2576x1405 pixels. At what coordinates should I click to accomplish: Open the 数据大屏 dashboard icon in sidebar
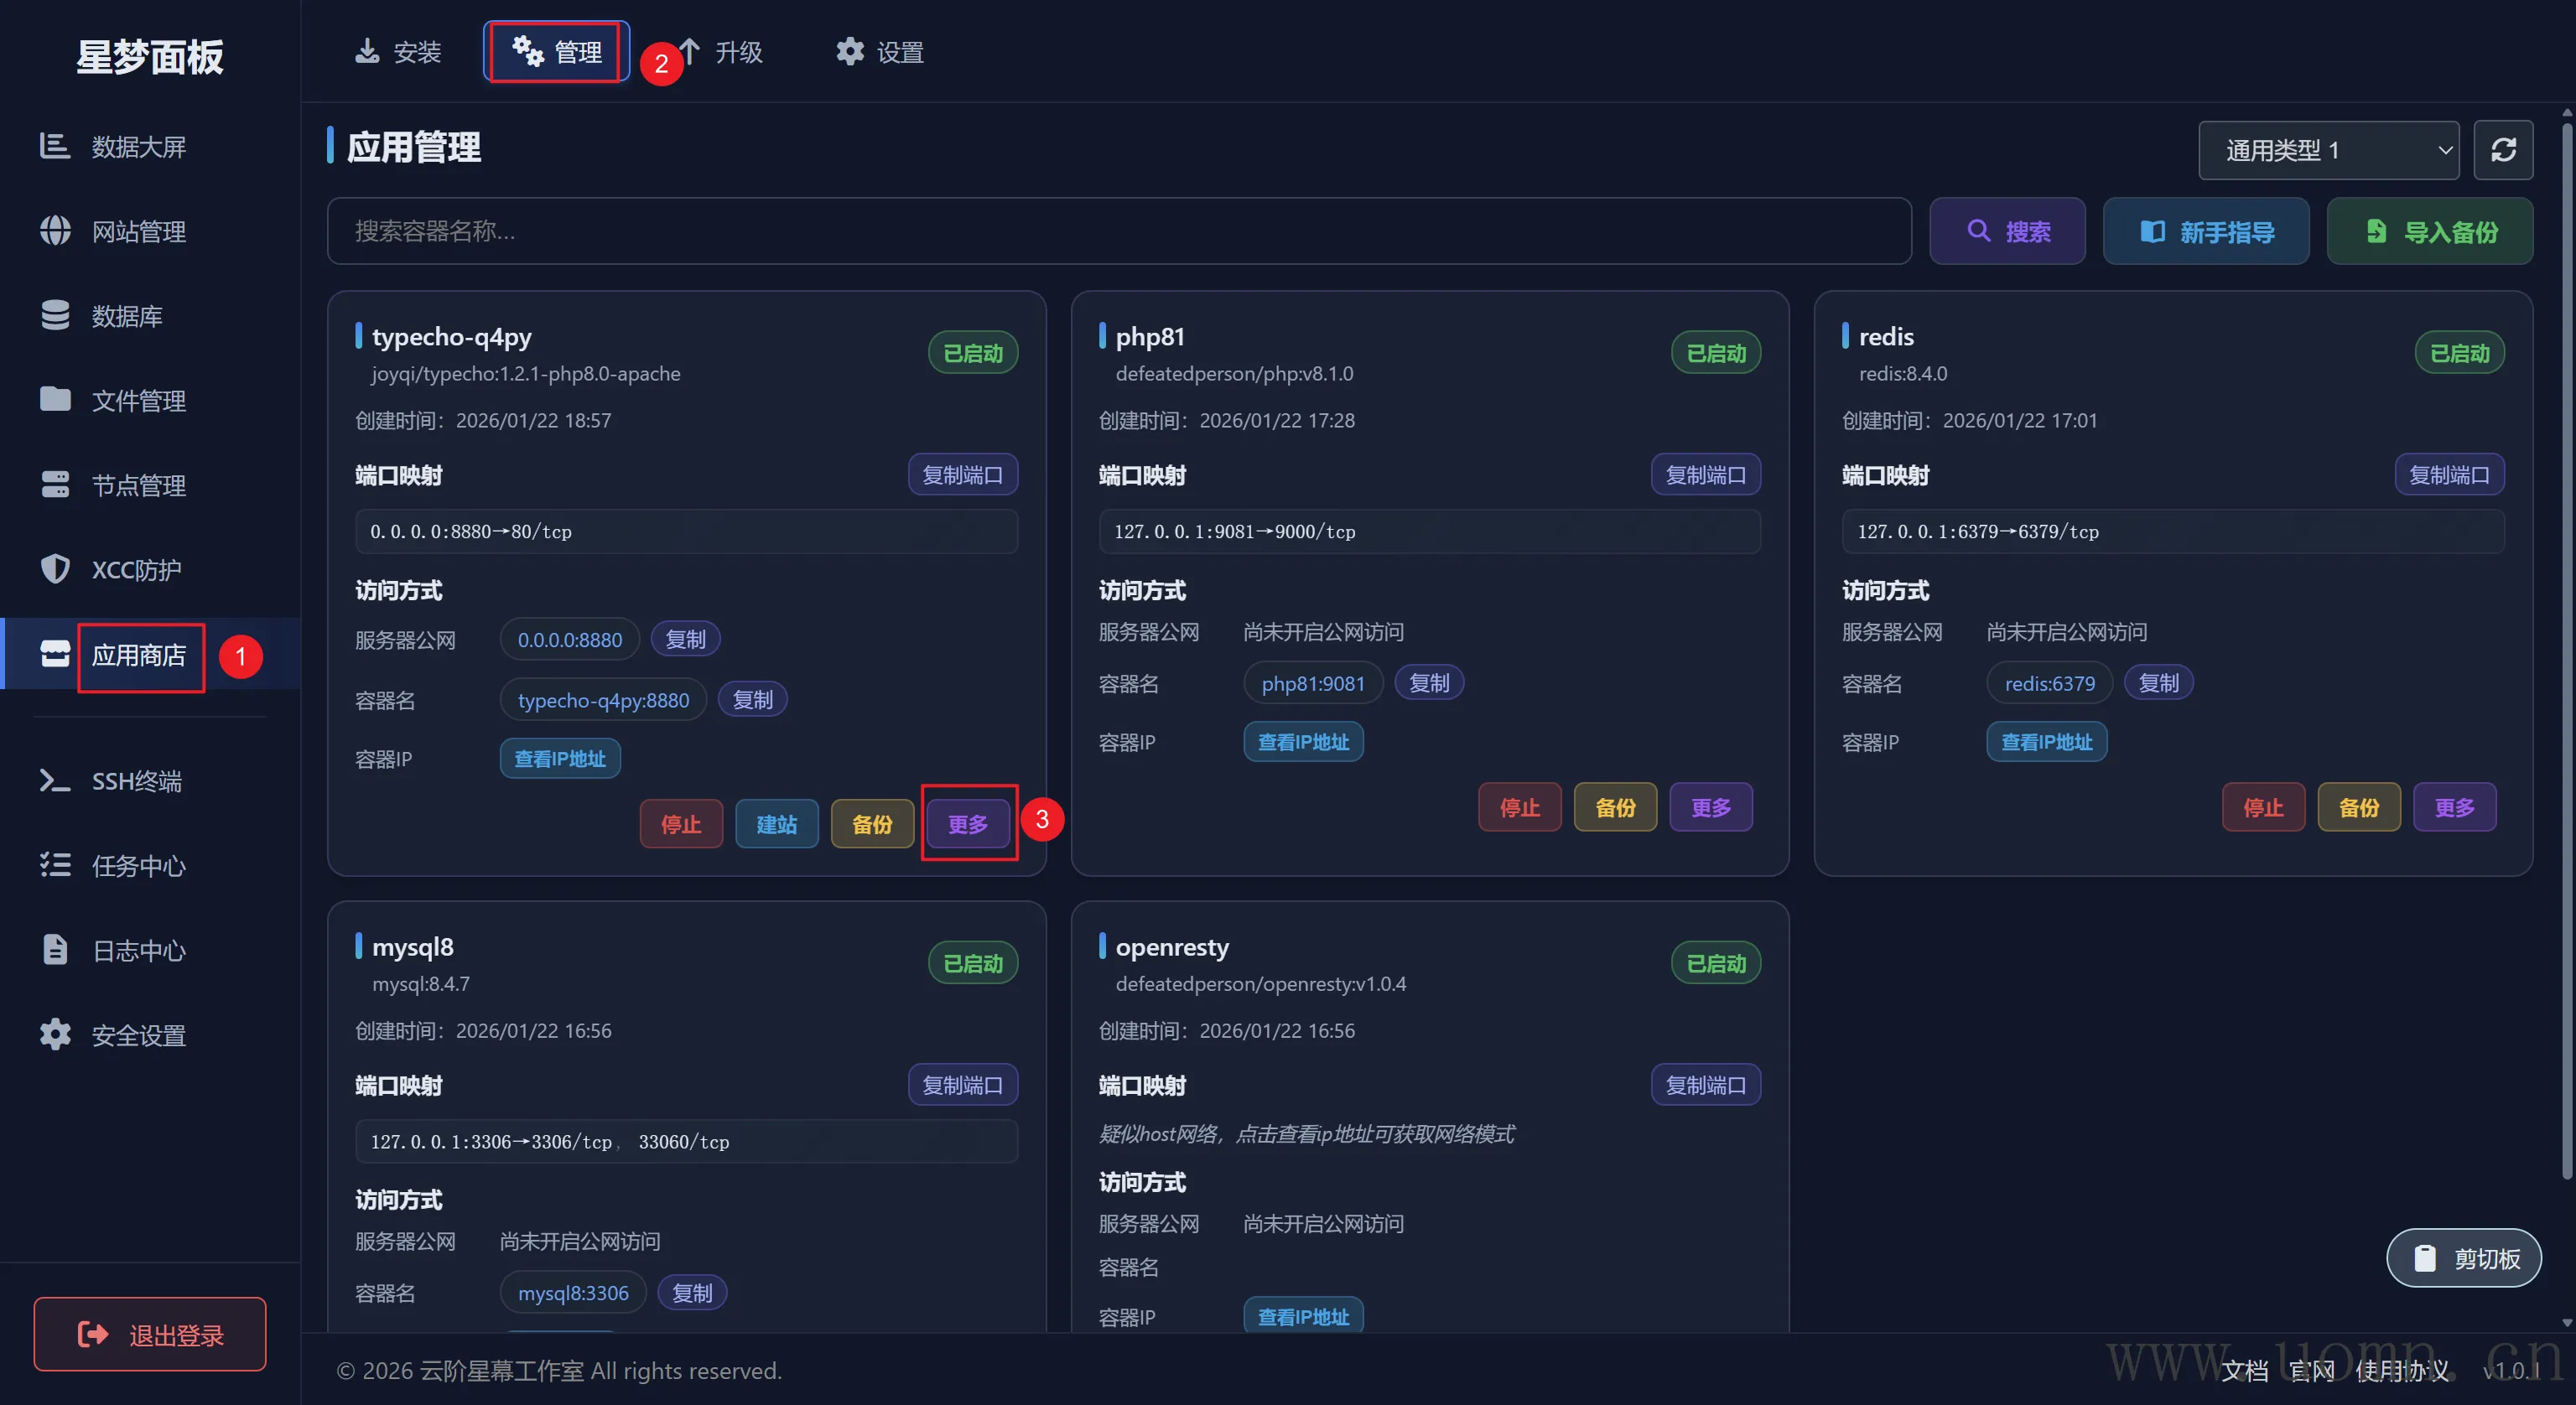55,146
